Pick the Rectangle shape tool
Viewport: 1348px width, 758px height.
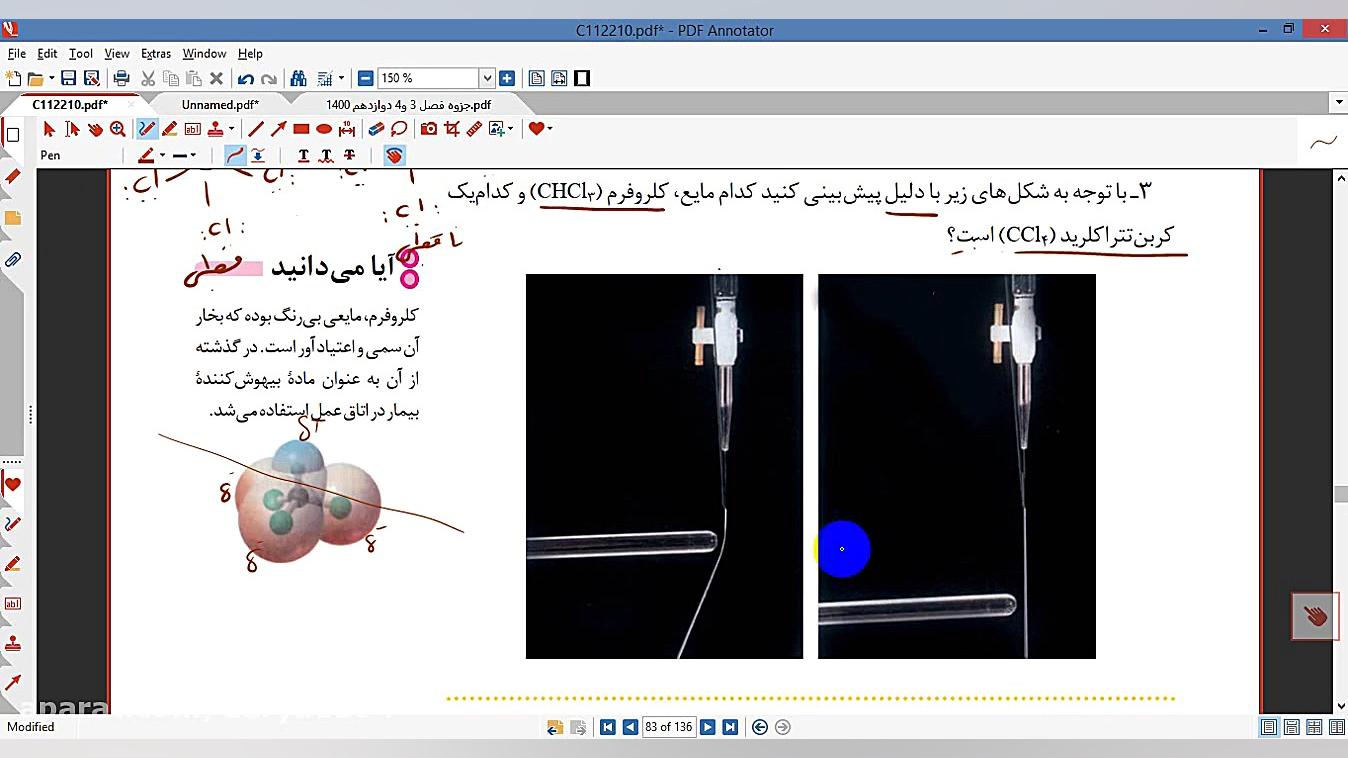click(301, 129)
